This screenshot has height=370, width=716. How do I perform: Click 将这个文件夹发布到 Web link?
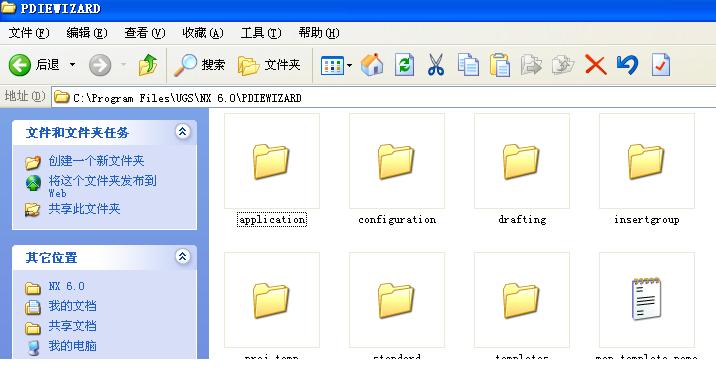(x=102, y=186)
